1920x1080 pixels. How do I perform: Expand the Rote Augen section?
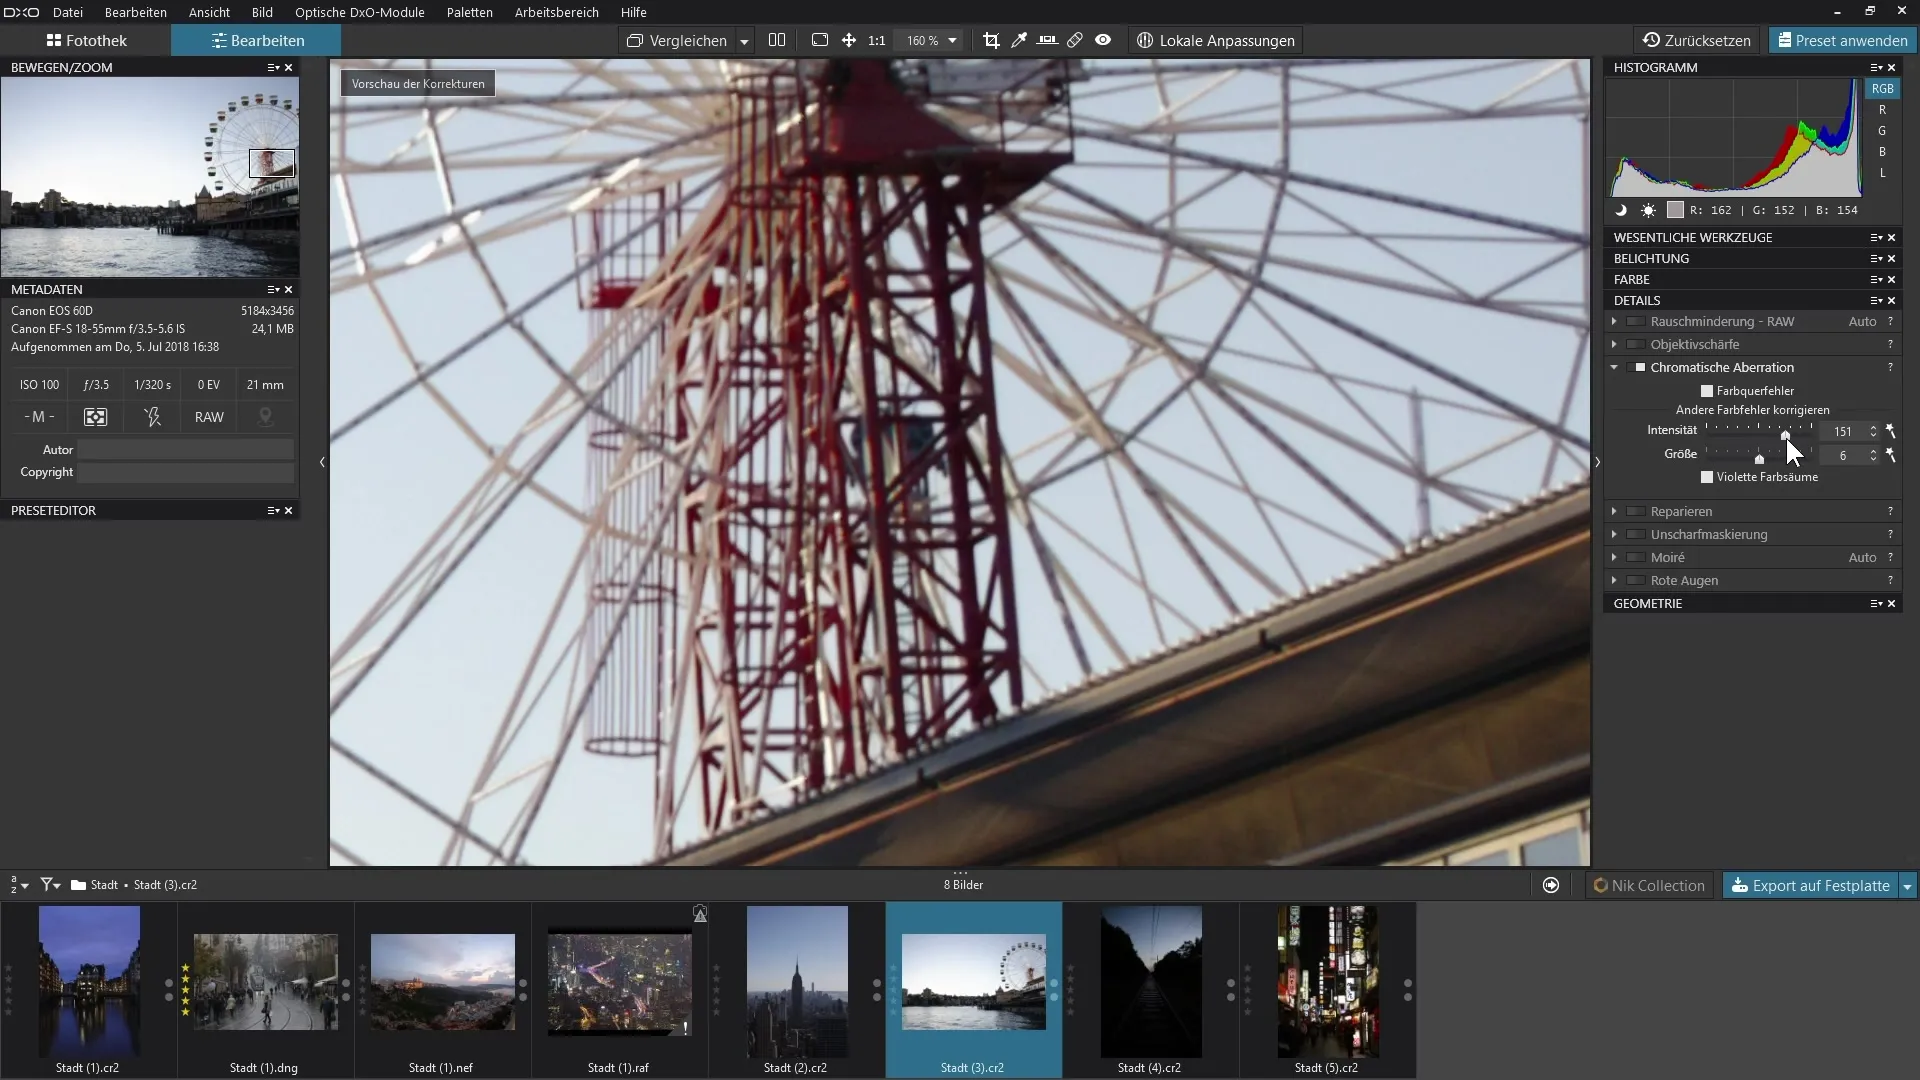[1614, 581]
